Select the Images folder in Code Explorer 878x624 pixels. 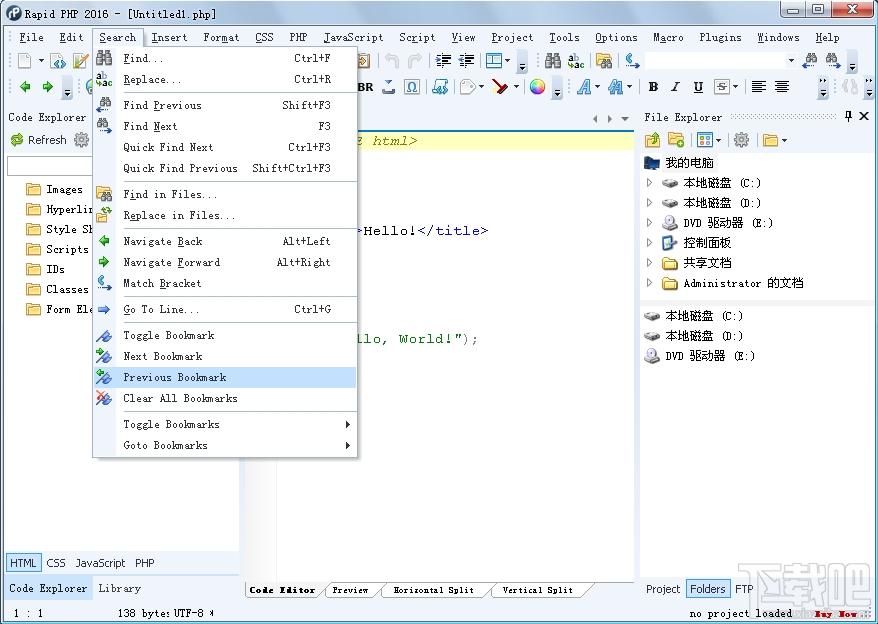[54, 189]
